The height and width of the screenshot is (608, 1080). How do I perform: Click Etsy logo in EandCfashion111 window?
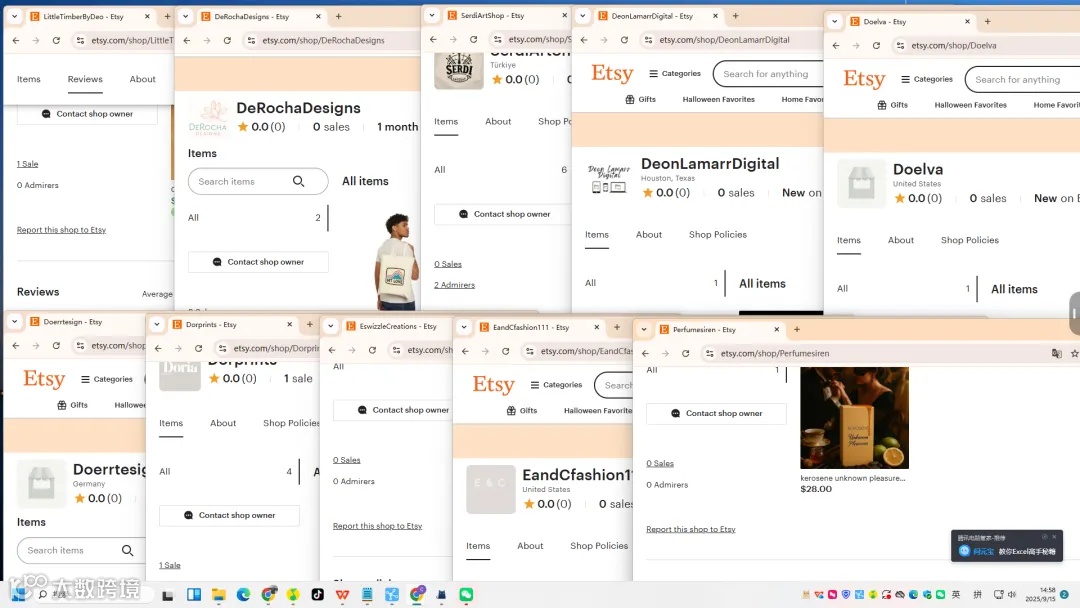[x=493, y=384]
